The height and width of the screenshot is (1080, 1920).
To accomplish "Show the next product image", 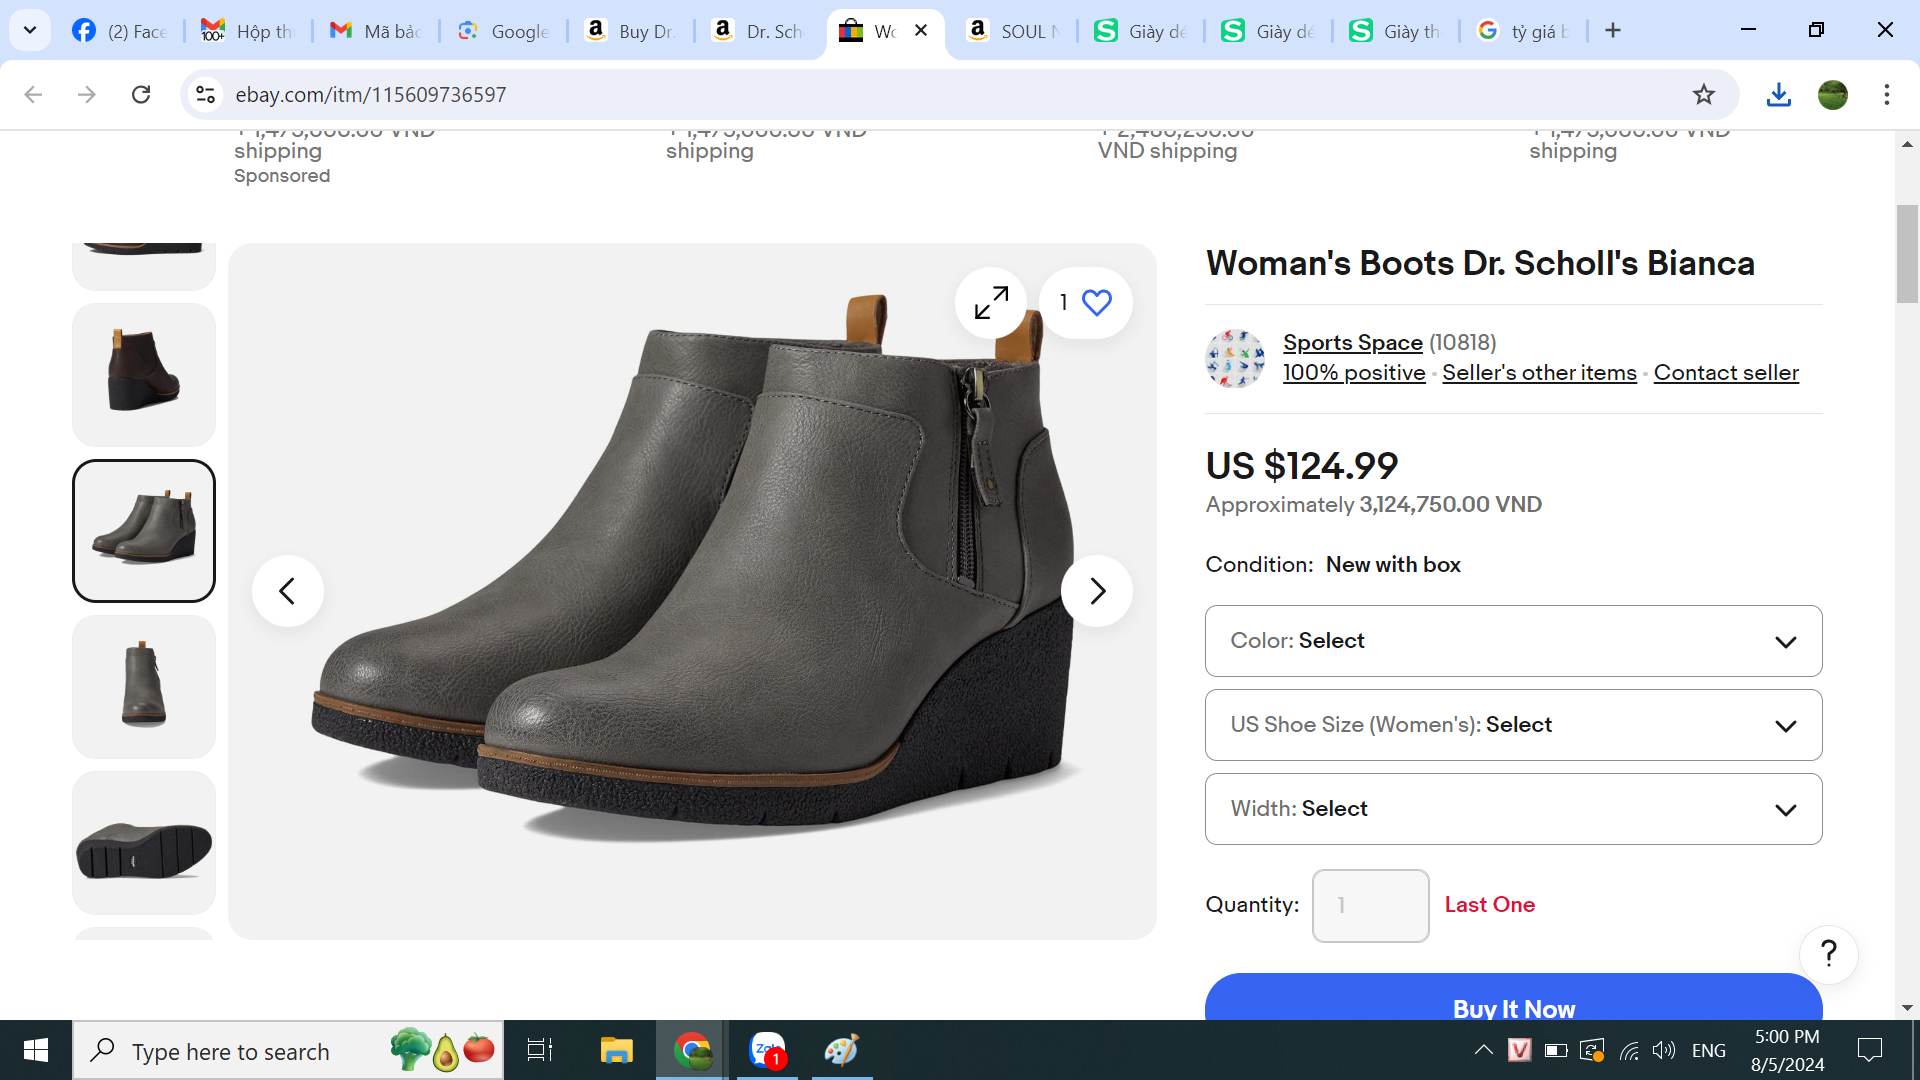I will pyautogui.click(x=1097, y=591).
